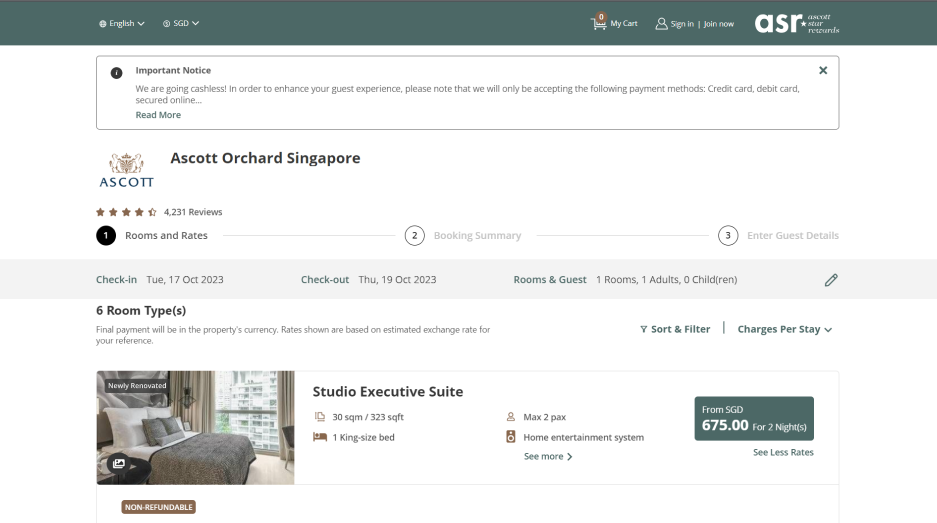Click the star rating icons
This screenshot has width=937, height=523.
(126, 212)
